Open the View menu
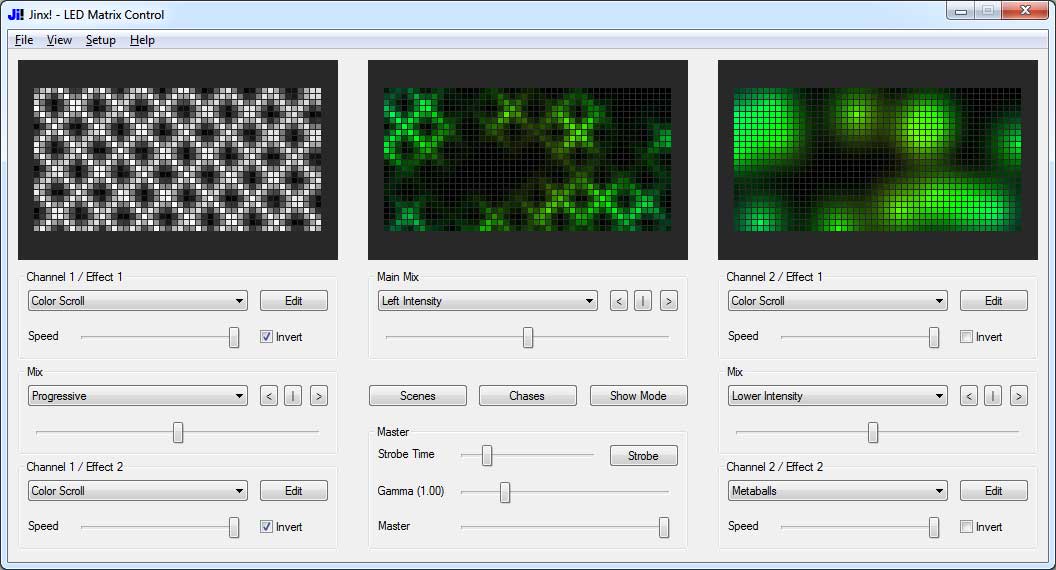 coord(59,40)
